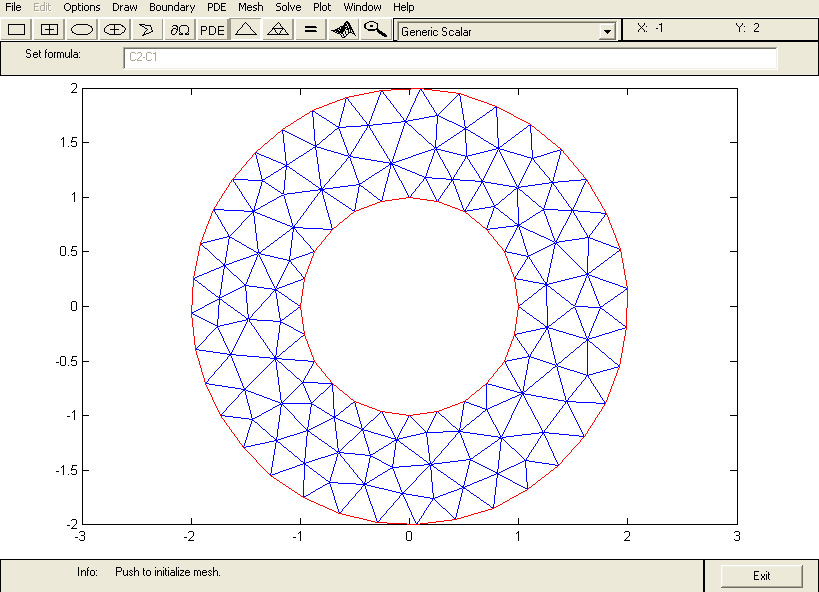Click the Set formula input field
Screen dimensions: 819x592
(x=450, y=57)
